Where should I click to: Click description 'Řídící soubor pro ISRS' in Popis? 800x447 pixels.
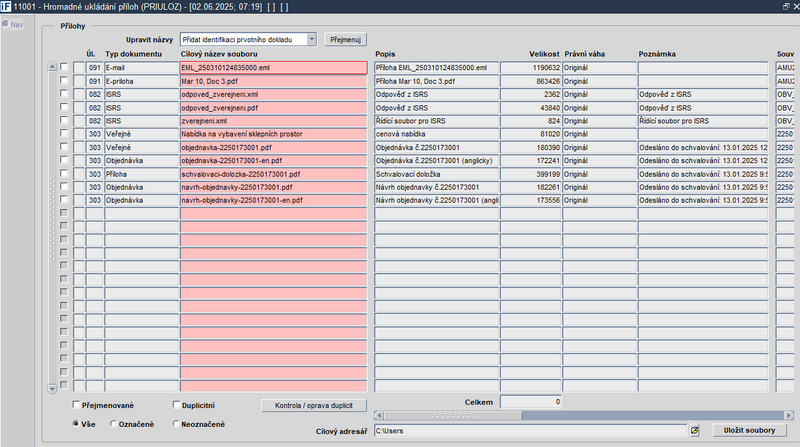(x=436, y=121)
